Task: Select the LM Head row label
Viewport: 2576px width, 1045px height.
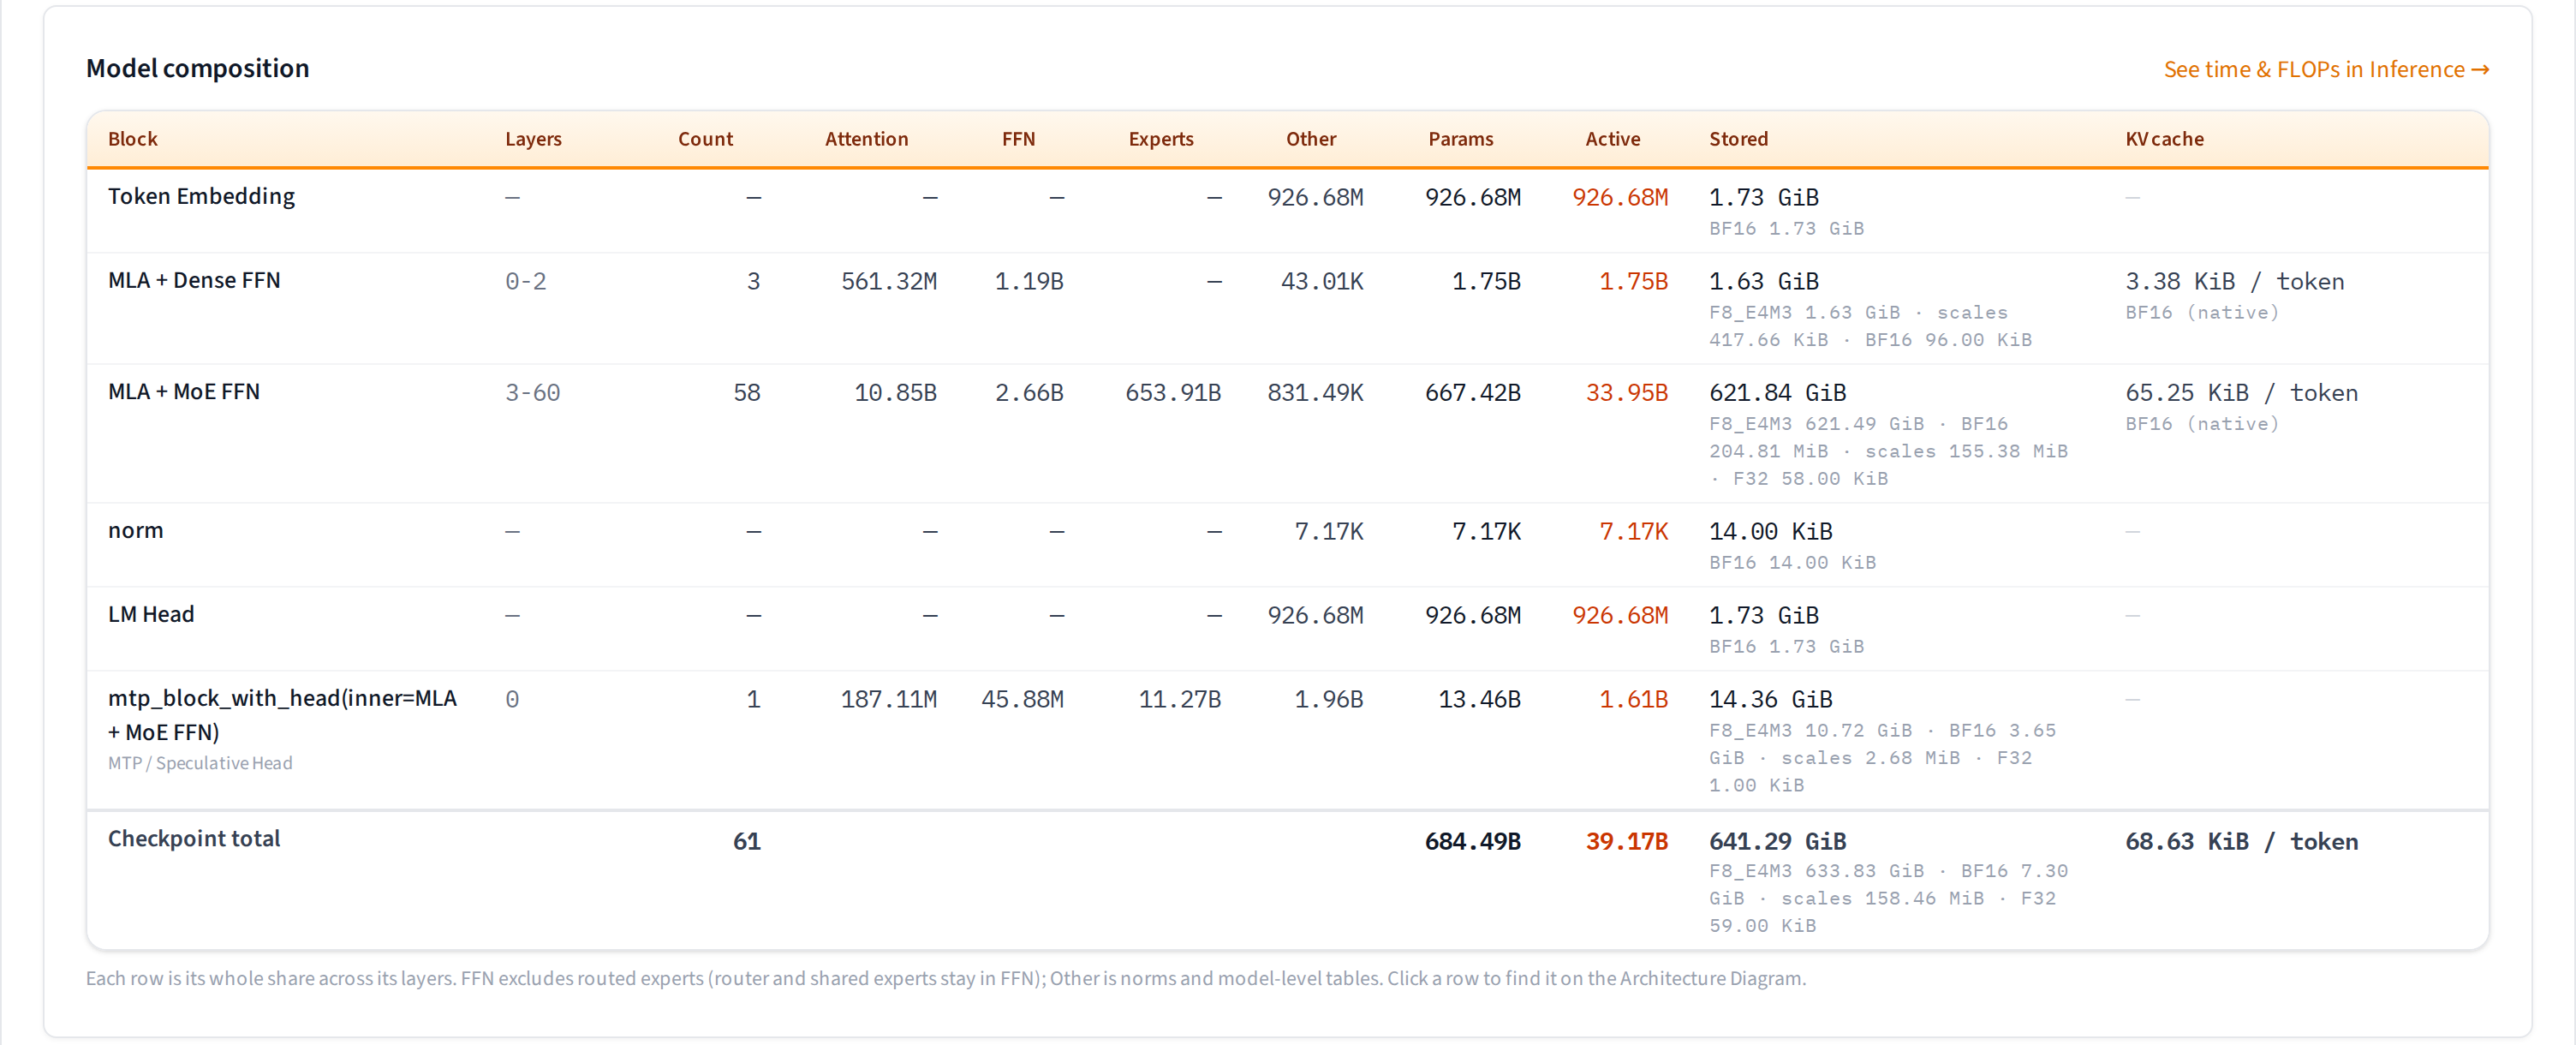Action: tap(151, 614)
